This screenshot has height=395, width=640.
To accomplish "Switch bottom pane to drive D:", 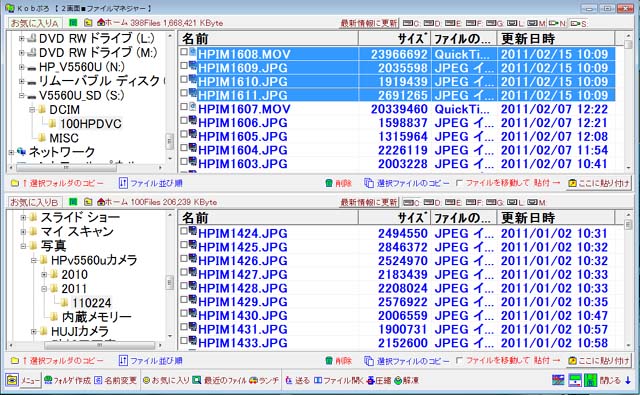I will click(x=432, y=202).
